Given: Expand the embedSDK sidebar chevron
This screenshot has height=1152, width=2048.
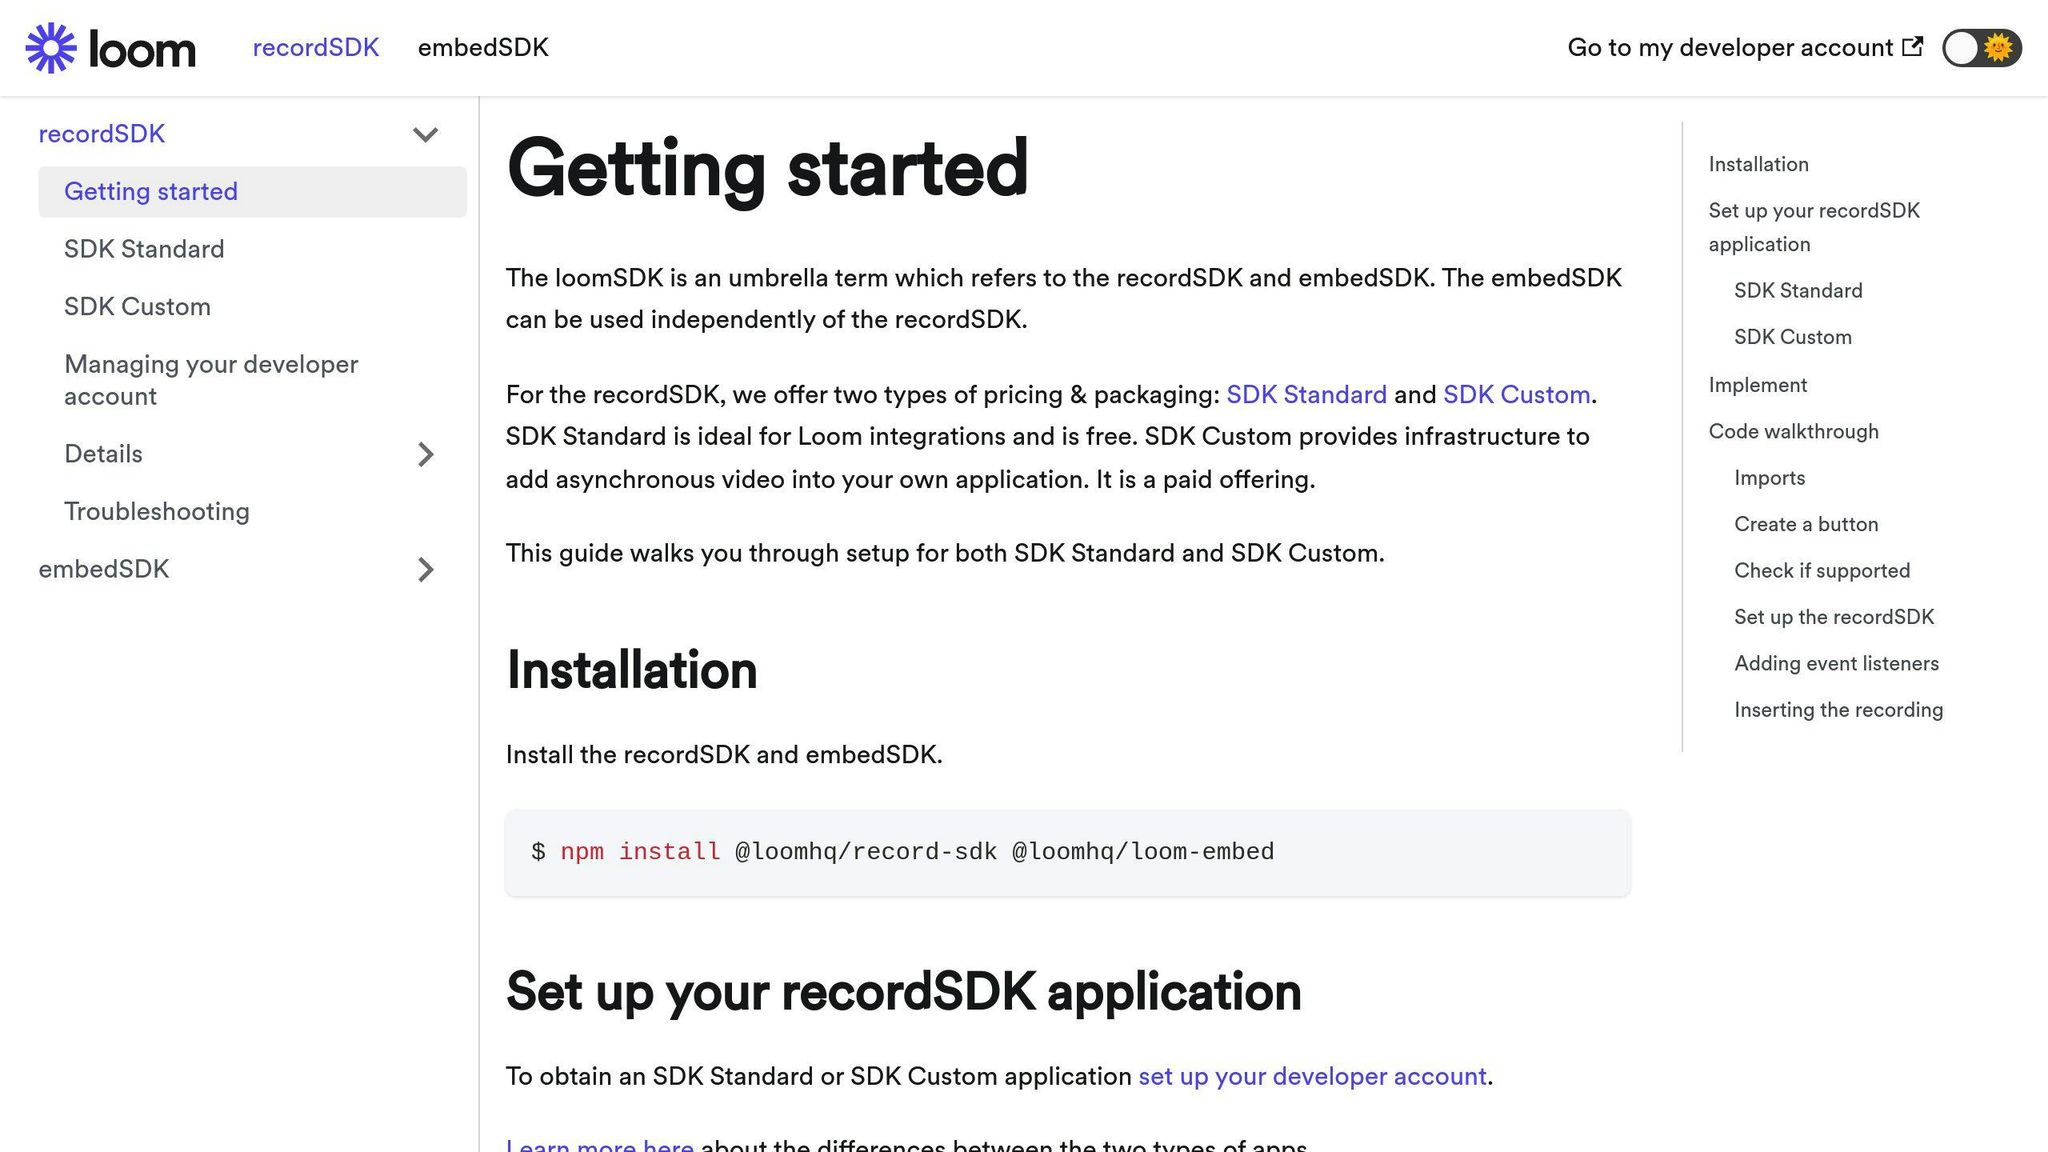Looking at the screenshot, I should point(425,569).
